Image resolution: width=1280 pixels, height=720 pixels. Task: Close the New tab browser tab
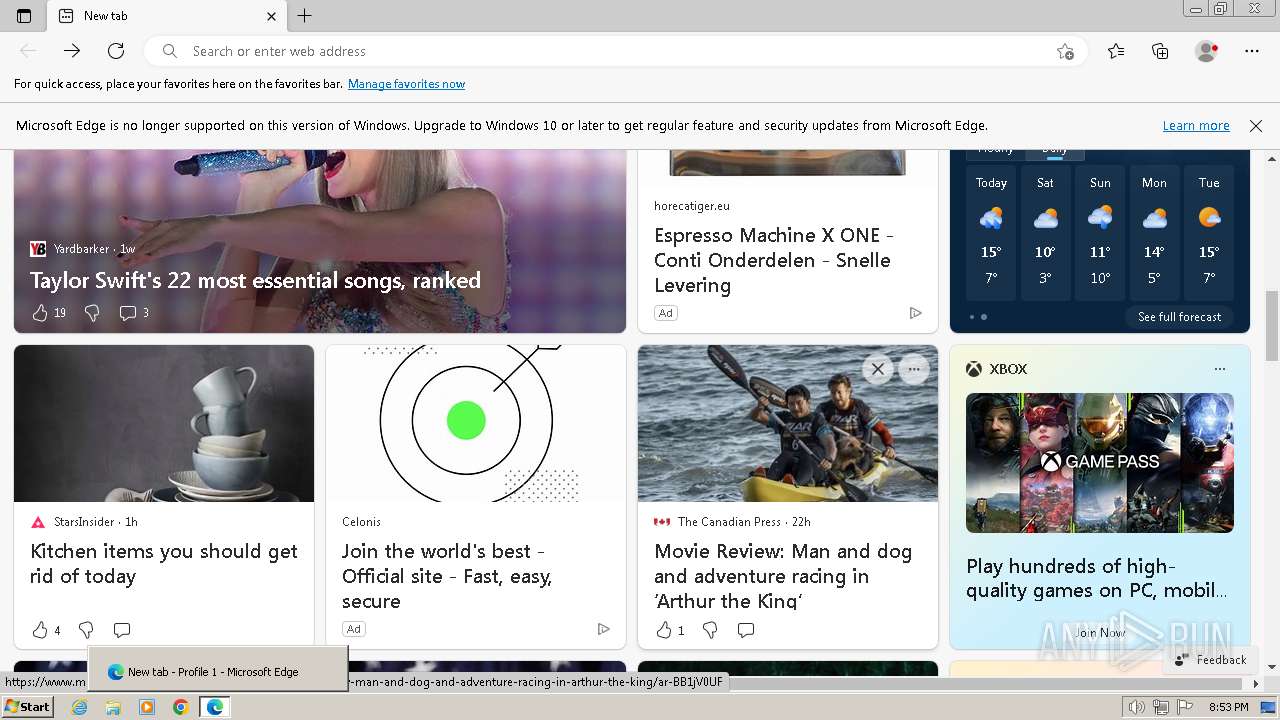coord(271,16)
